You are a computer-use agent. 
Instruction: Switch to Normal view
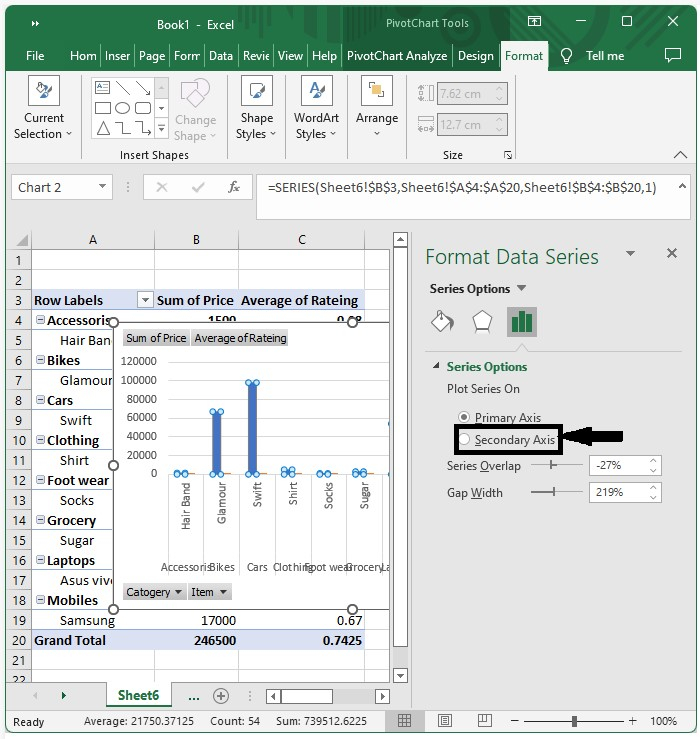(x=404, y=721)
